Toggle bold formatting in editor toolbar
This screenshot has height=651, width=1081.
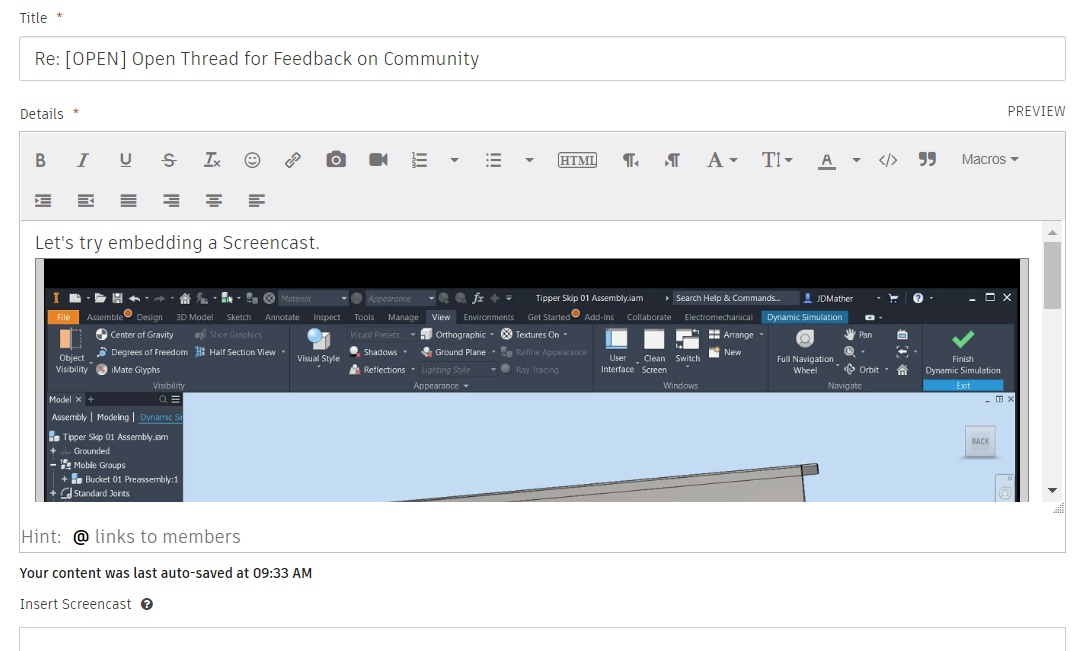point(41,160)
